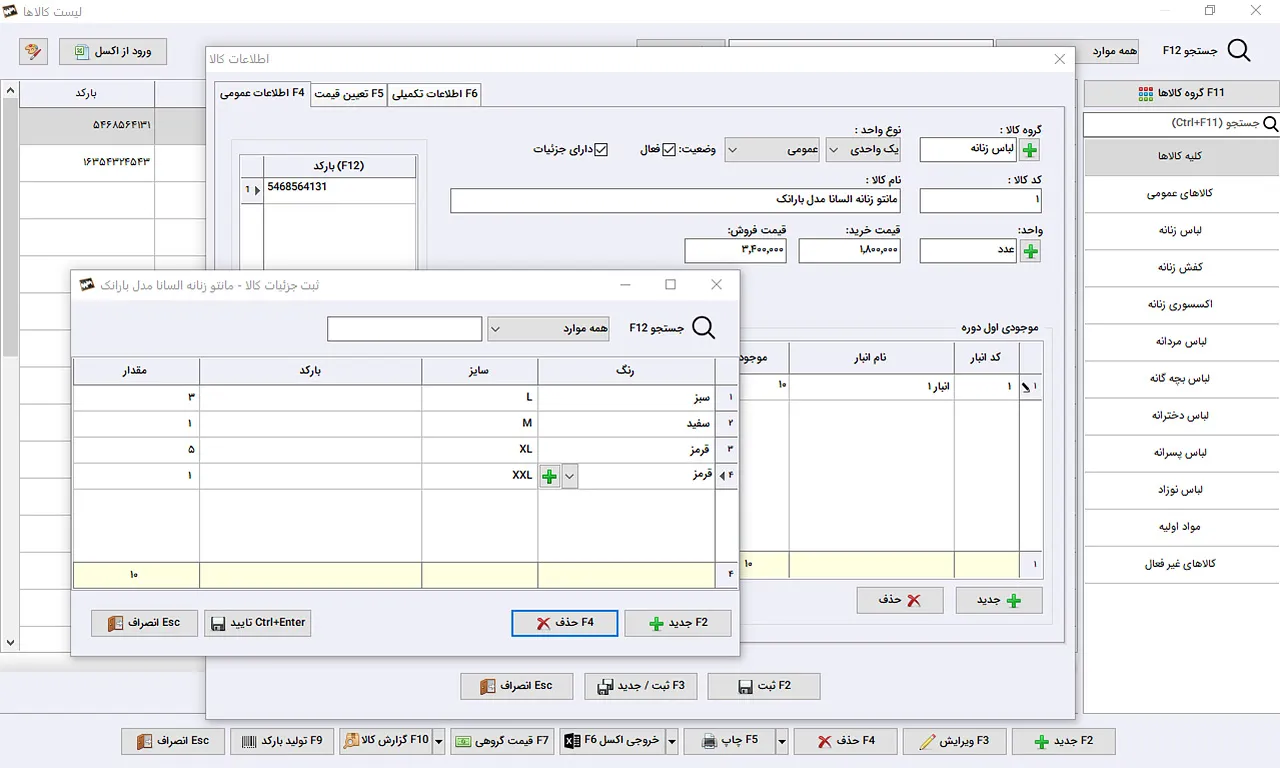
Task: Click the details dialog search text field
Action: click(405, 329)
